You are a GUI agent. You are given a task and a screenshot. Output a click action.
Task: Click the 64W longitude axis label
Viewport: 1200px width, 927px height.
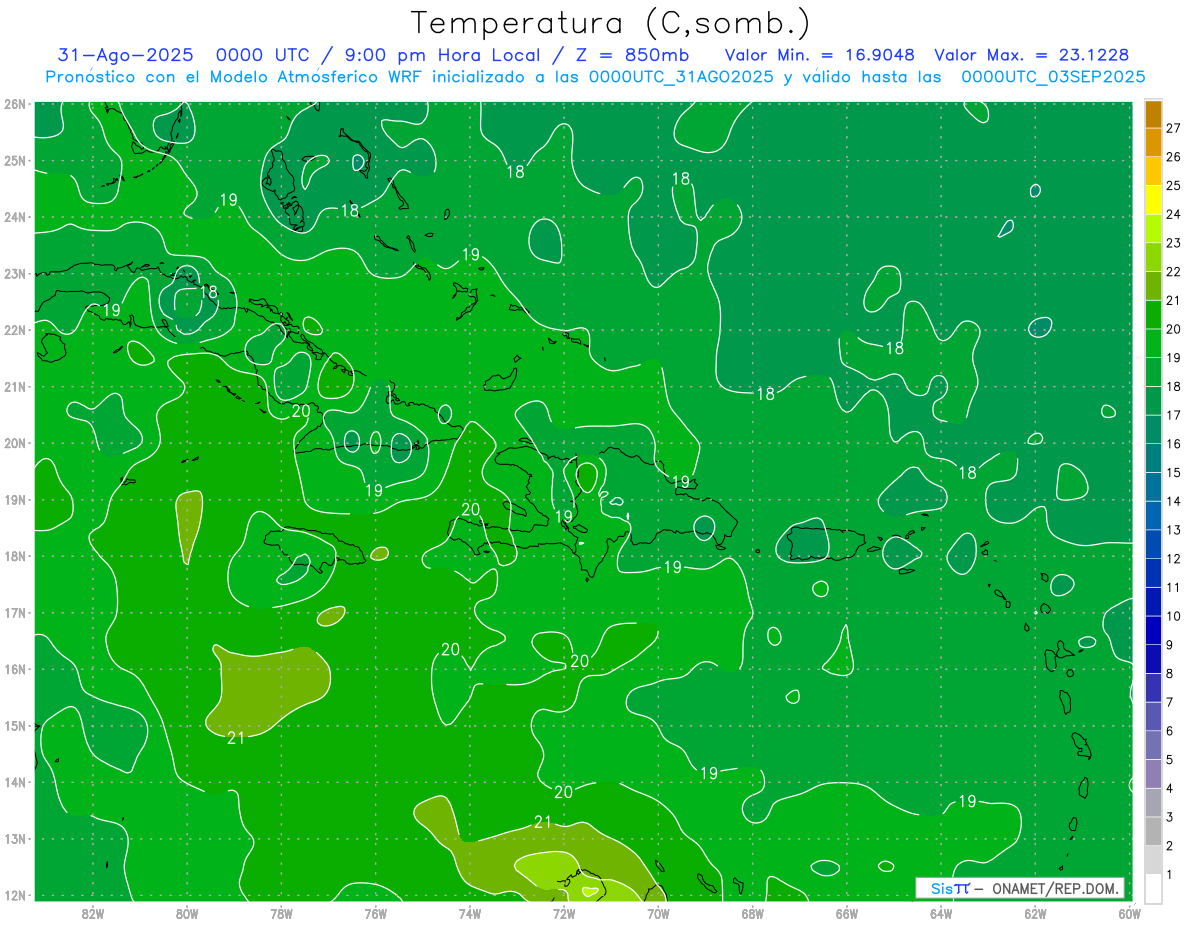[940, 913]
